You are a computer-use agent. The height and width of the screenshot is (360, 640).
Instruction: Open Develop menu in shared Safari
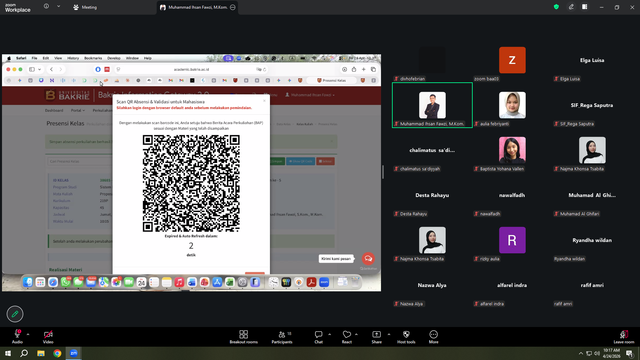point(114,58)
